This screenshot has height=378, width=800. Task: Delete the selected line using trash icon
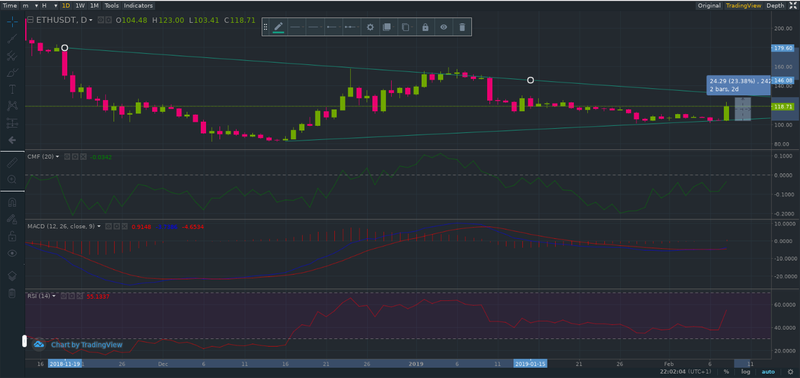(462, 27)
